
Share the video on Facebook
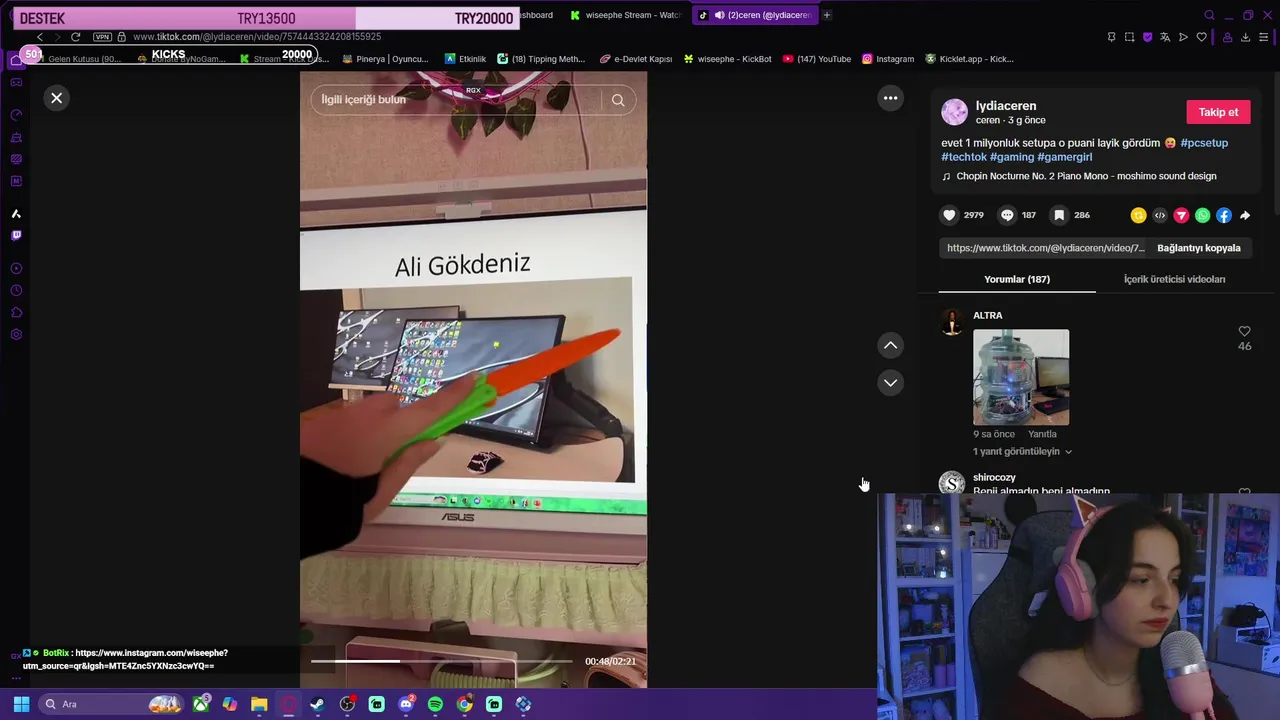(x=1224, y=215)
